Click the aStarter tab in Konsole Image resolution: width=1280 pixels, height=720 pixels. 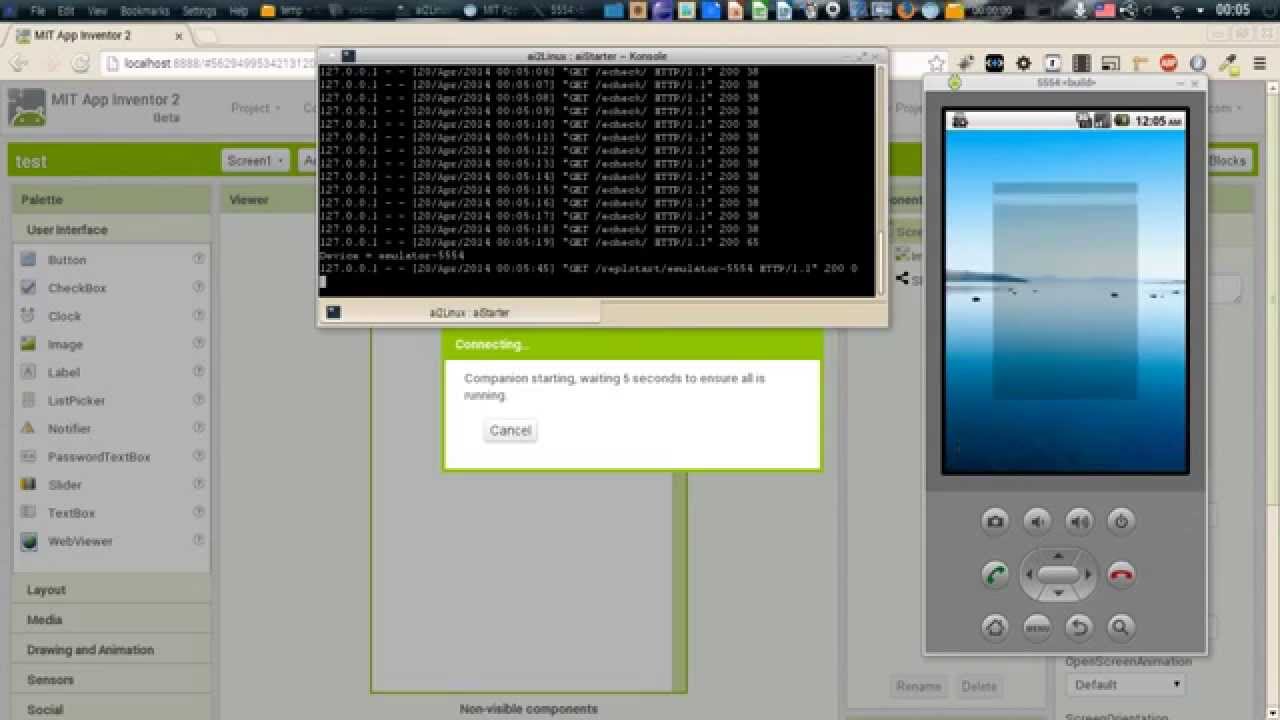pos(460,313)
